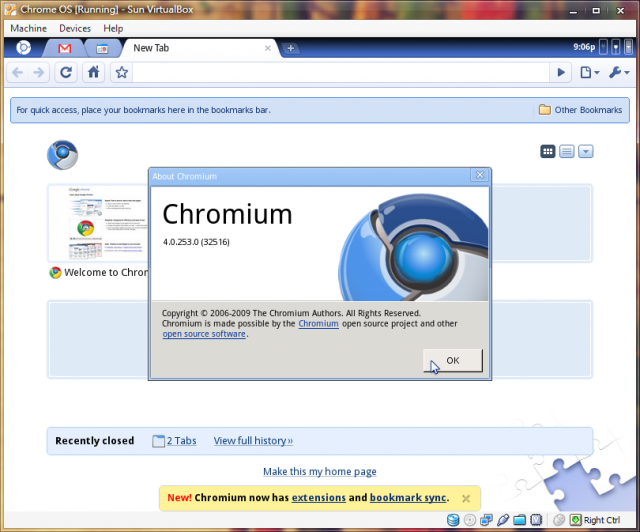Screen dimensions: 640x532
Task: Open the page menu dropdown
Action: coord(590,73)
